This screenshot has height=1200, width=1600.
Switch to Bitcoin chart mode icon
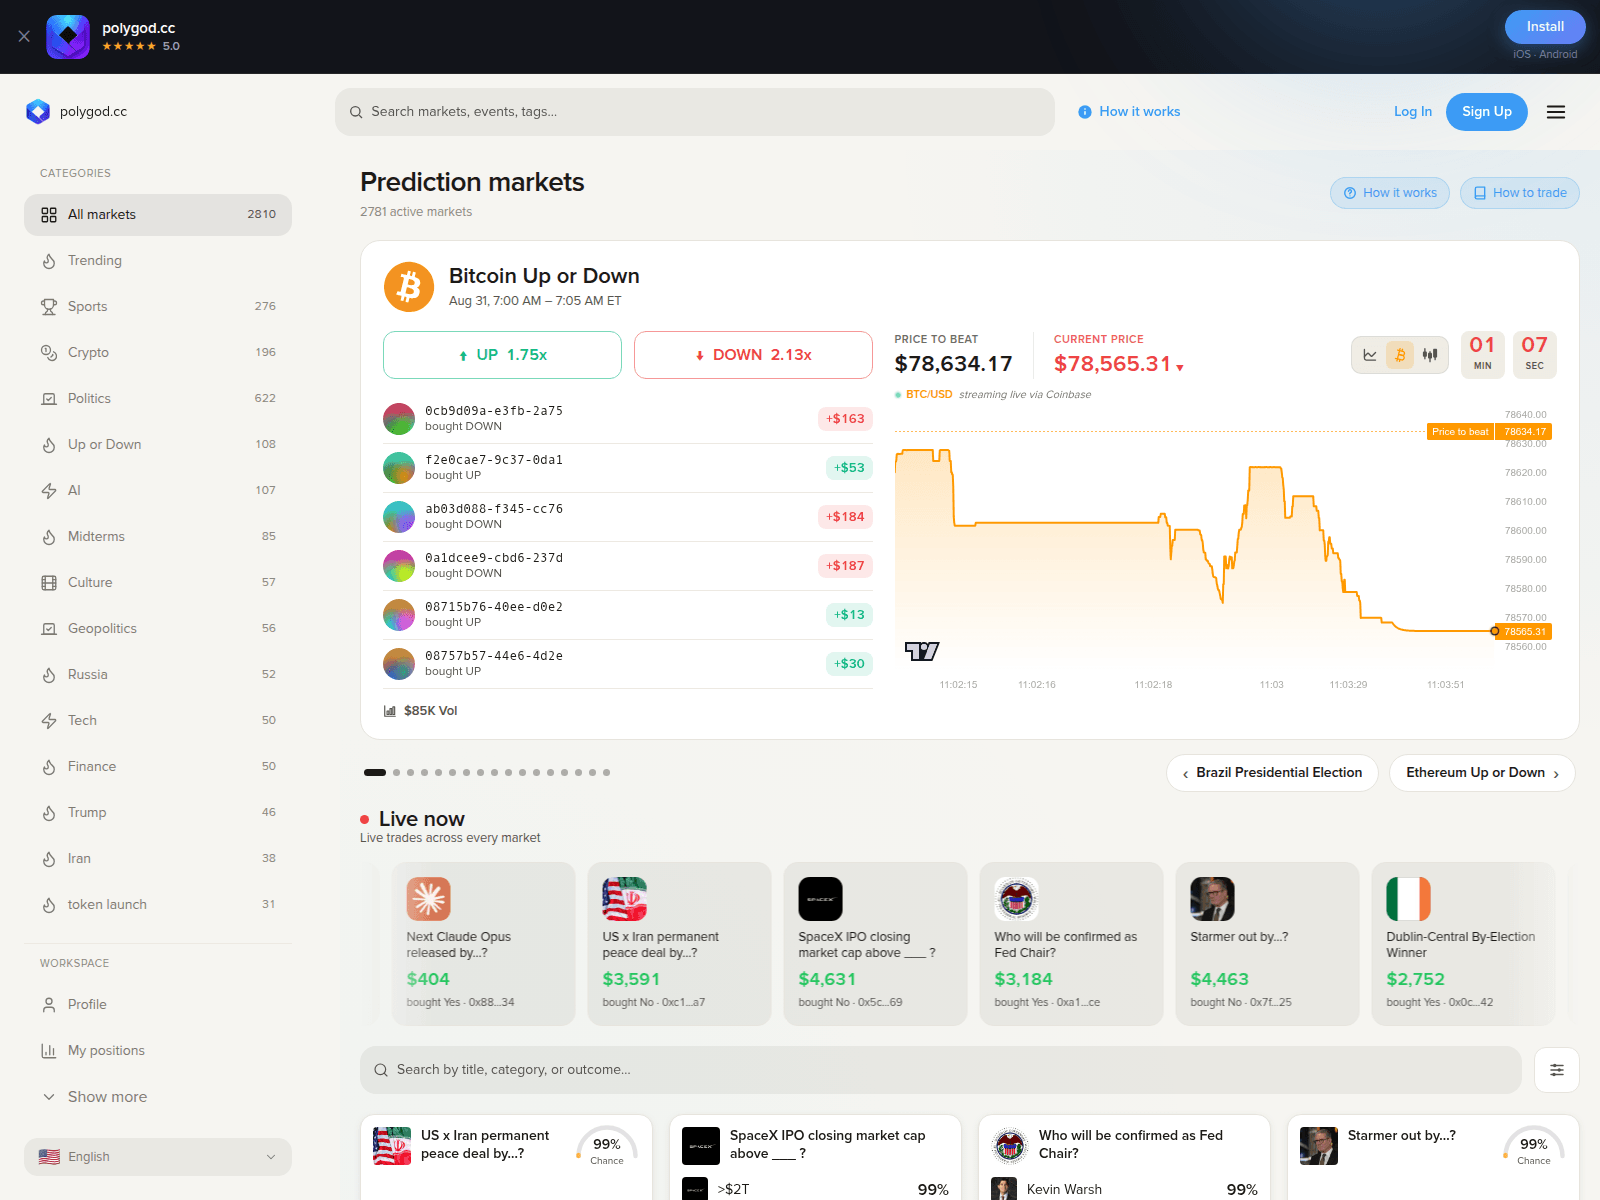[x=1400, y=355]
